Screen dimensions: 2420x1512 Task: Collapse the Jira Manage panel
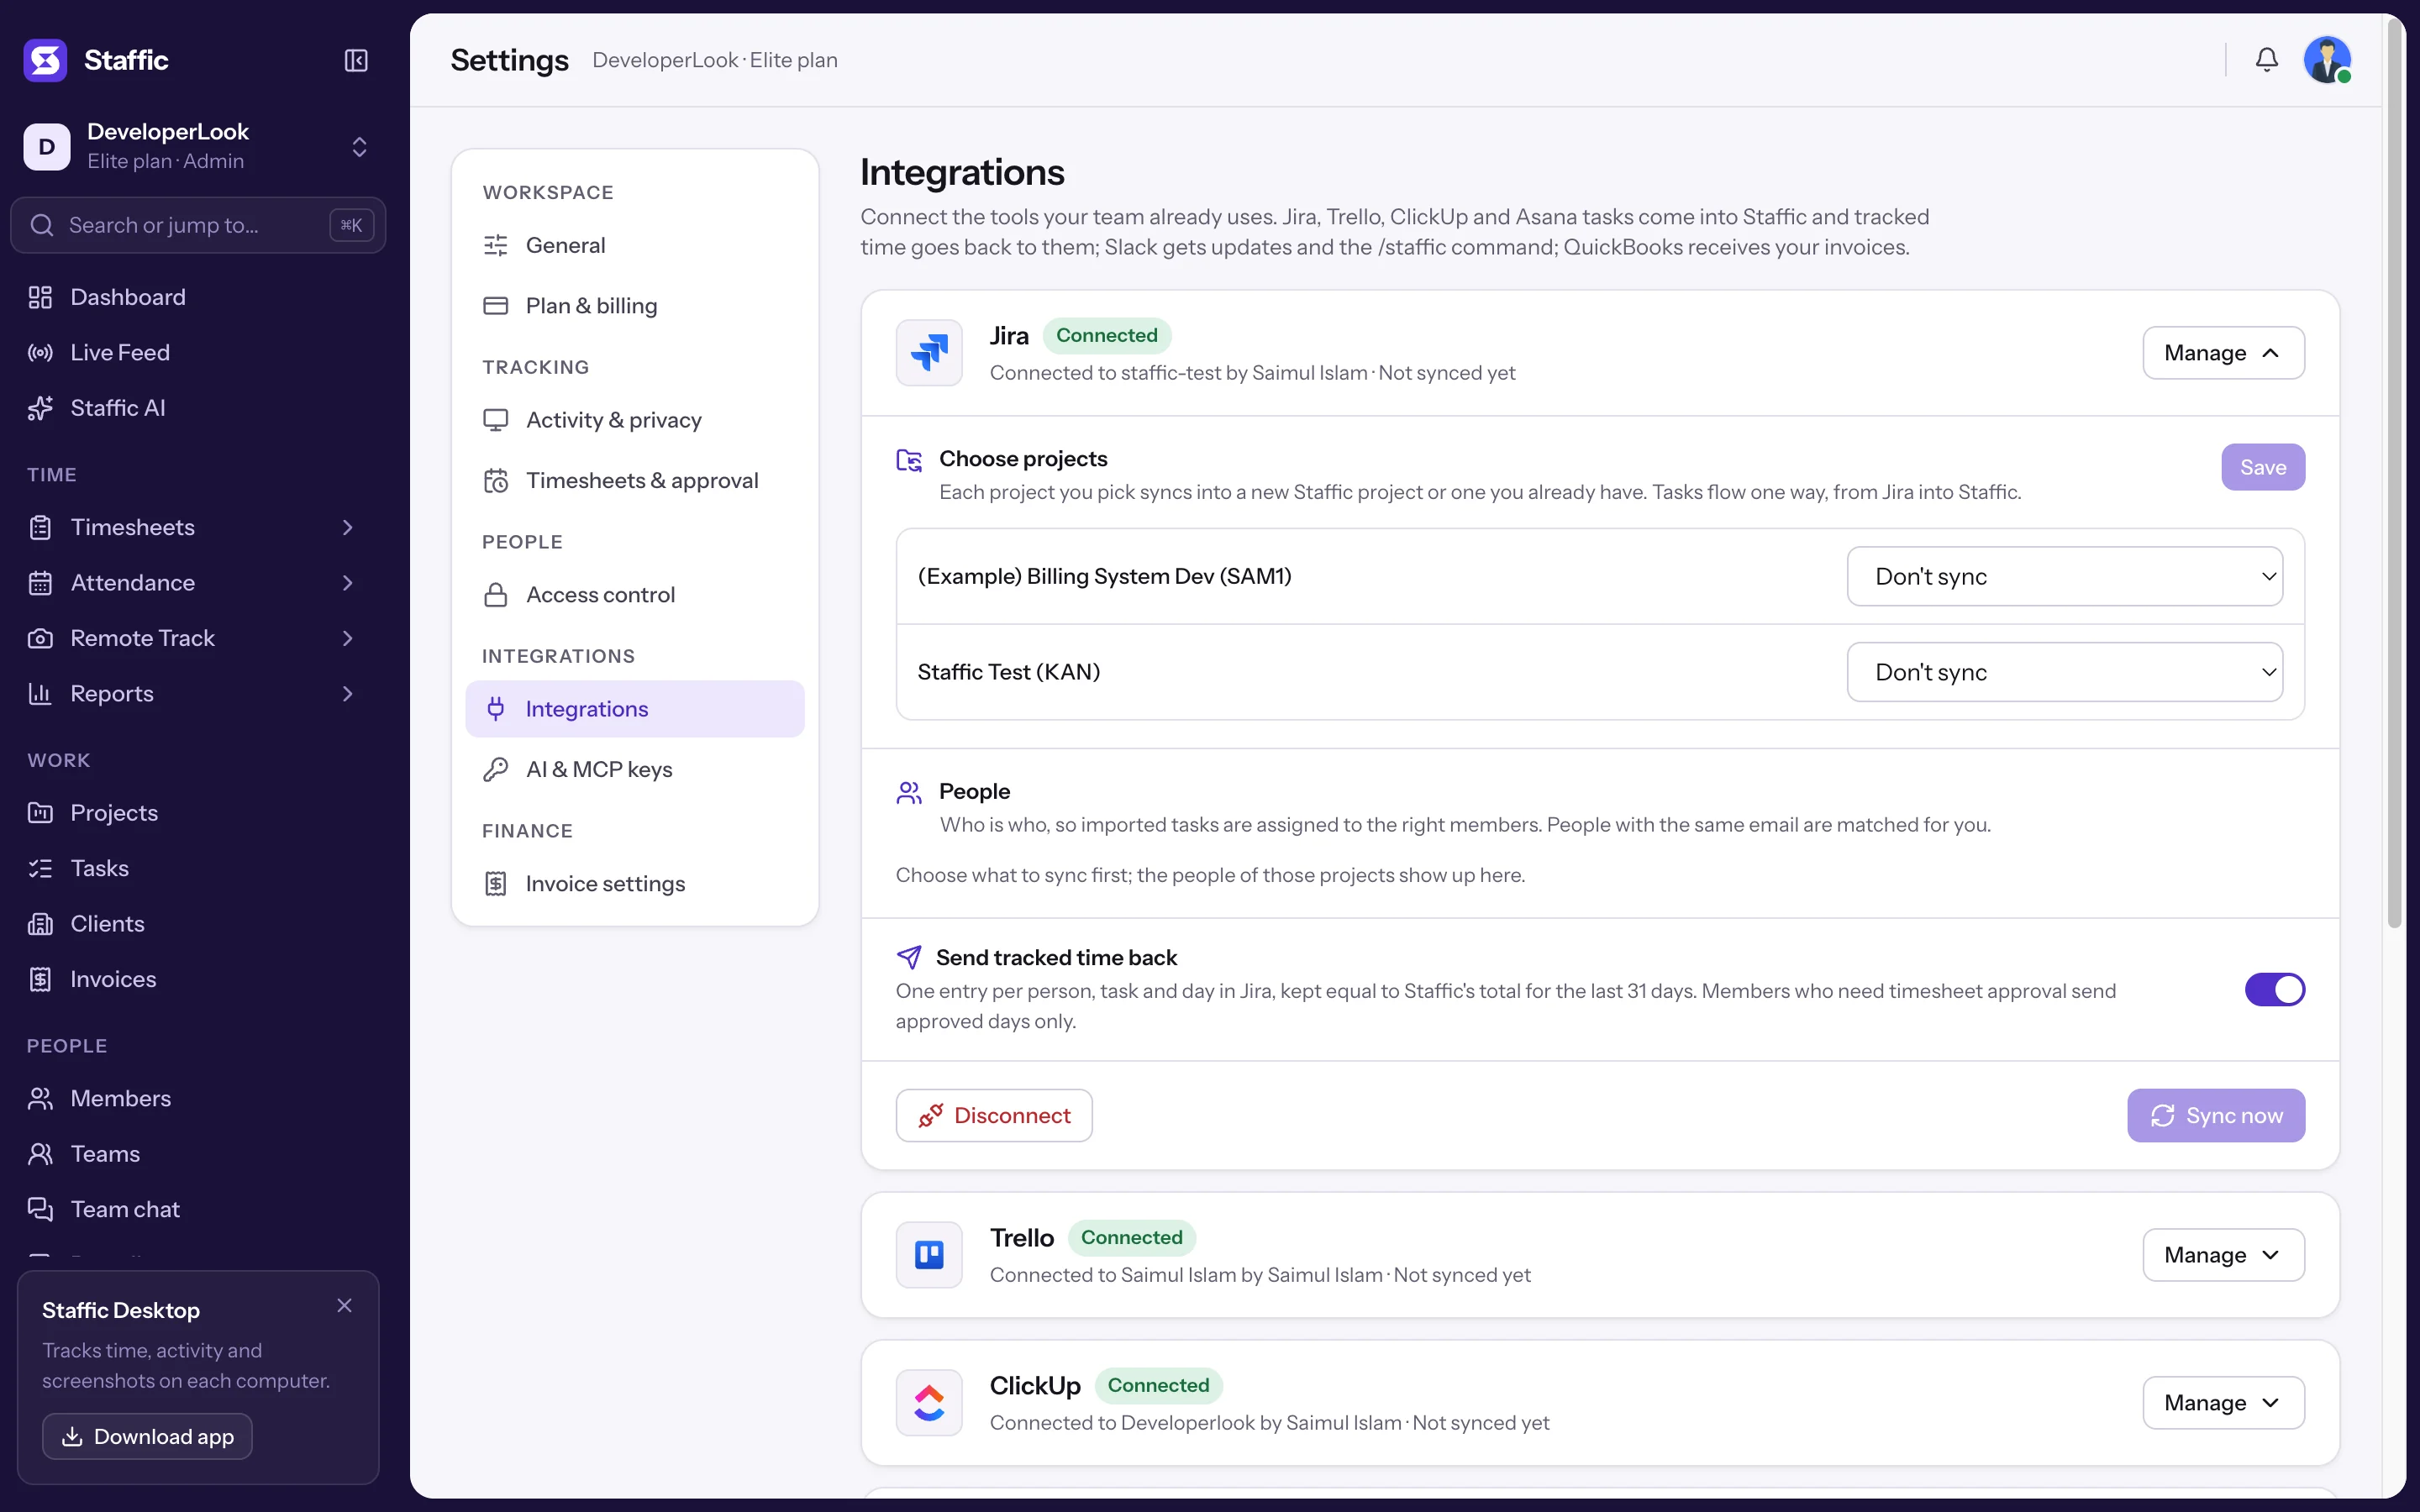[2223, 353]
